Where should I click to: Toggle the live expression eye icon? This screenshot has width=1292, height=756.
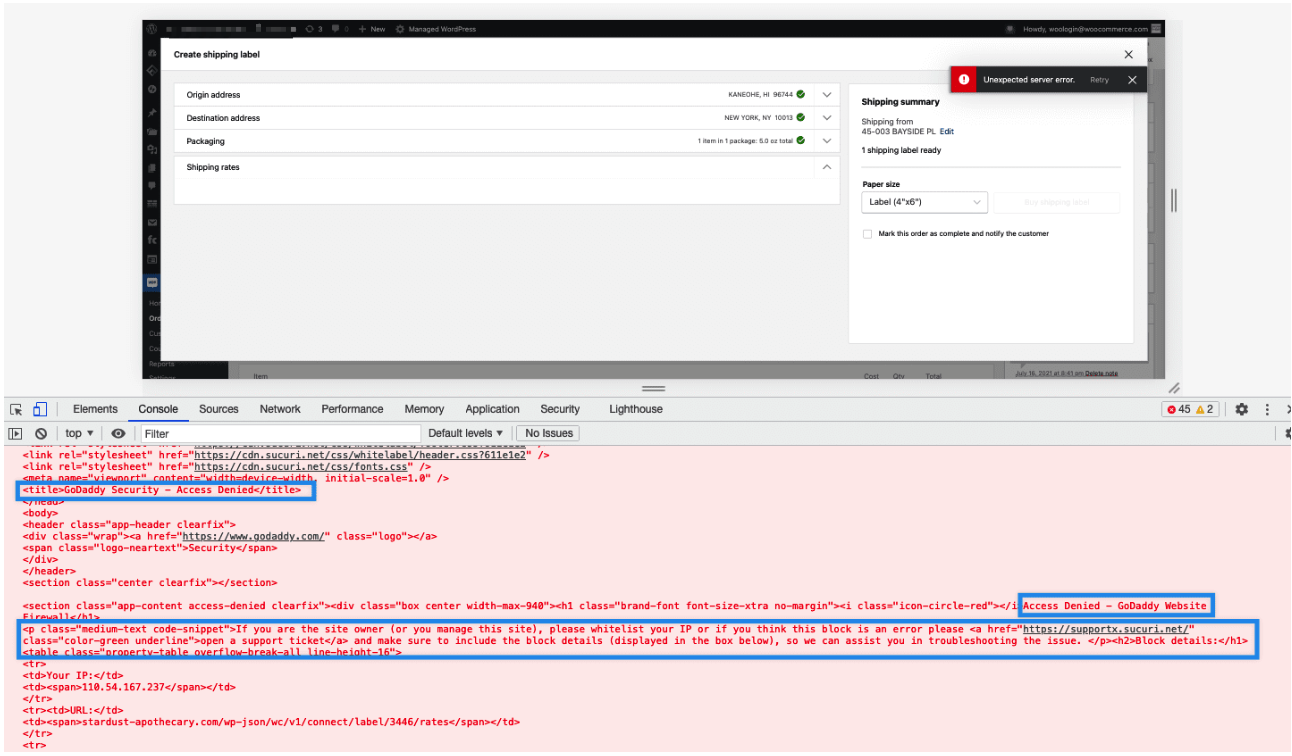tap(118, 432)
